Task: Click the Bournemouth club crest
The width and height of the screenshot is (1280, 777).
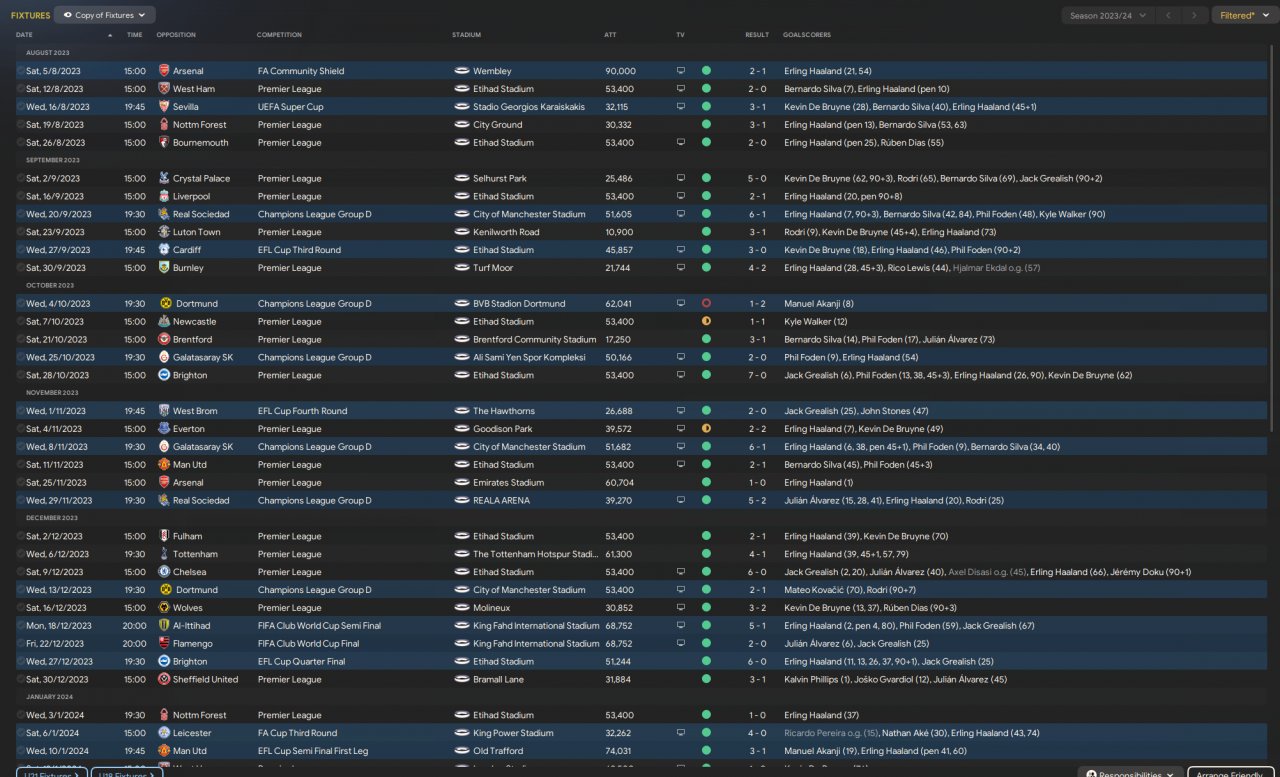Action: [x=164, y=143]
